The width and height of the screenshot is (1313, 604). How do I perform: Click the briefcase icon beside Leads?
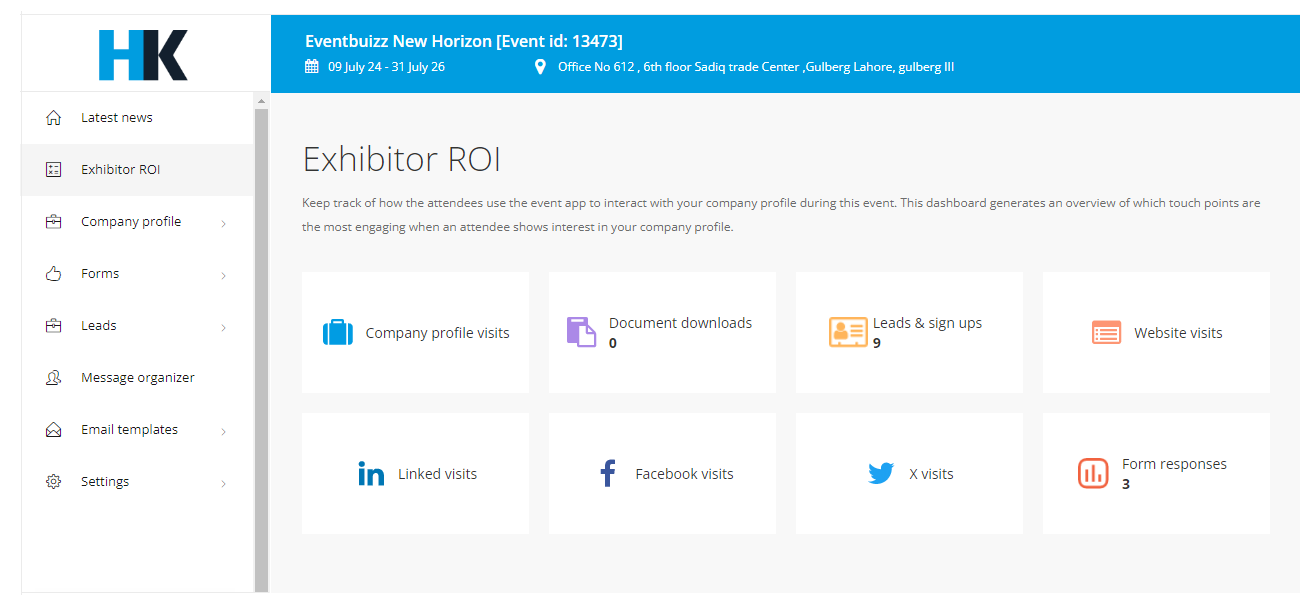coord(54,326)
